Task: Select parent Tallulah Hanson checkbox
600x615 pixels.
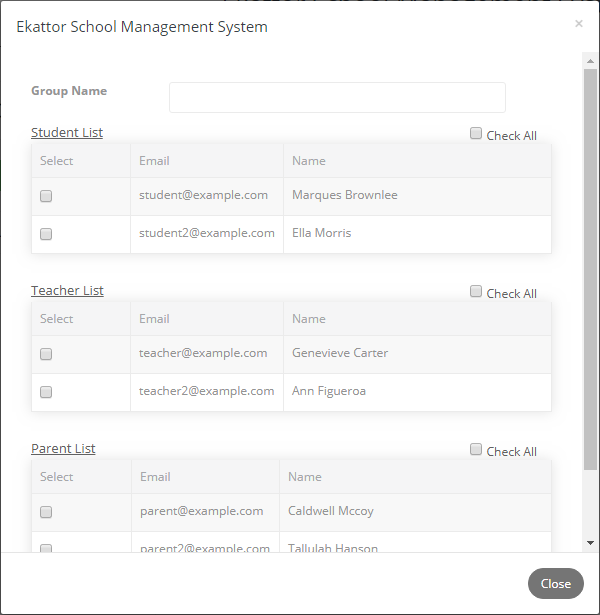Action: tap(46, 548)
